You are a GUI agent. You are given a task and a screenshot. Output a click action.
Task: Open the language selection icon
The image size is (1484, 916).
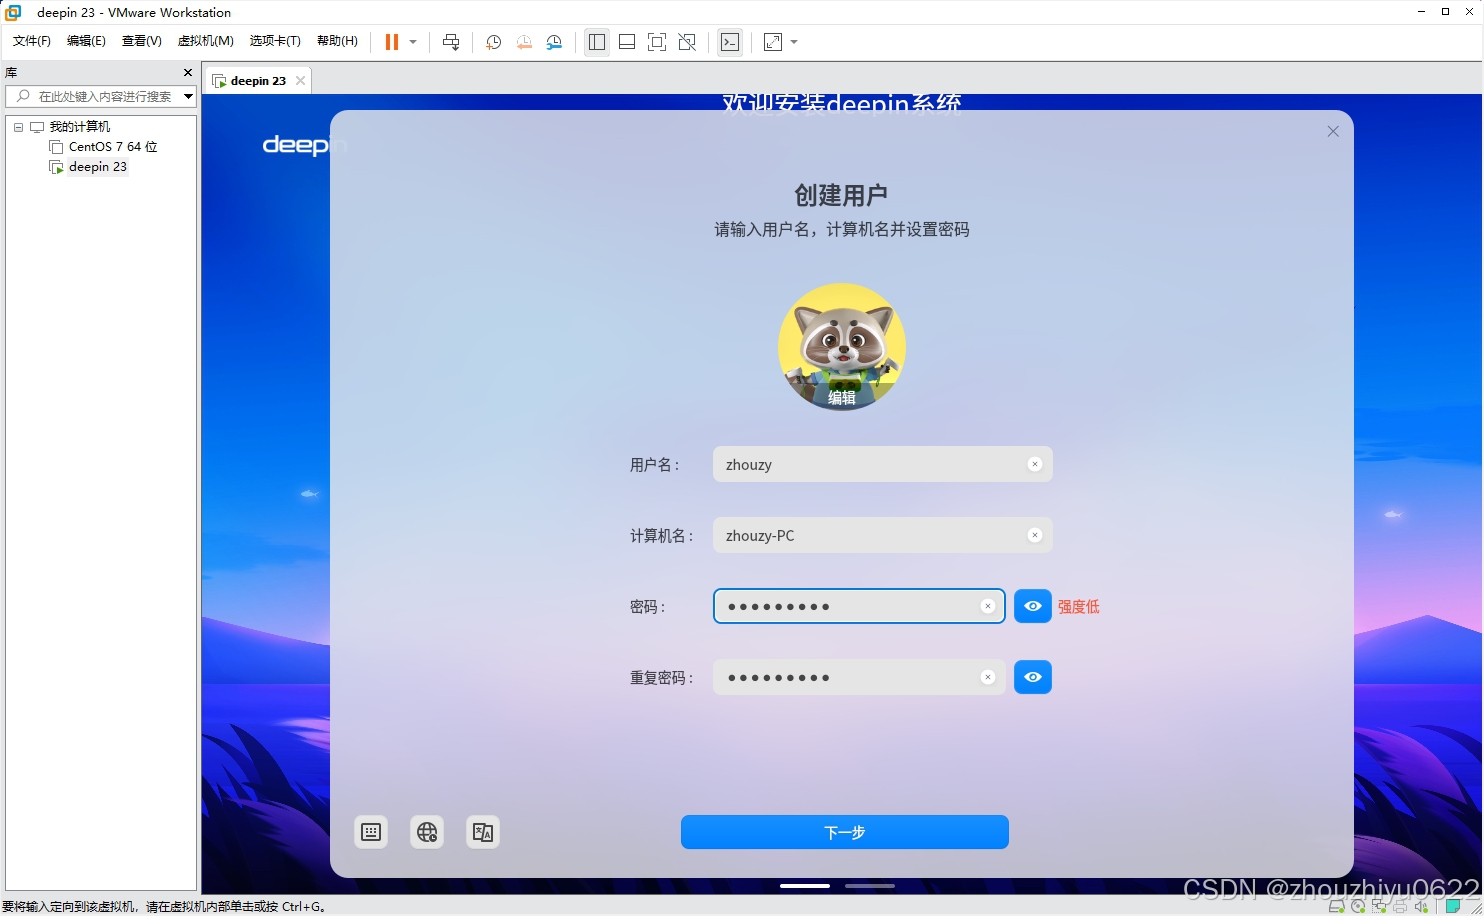tap(483, 832)
